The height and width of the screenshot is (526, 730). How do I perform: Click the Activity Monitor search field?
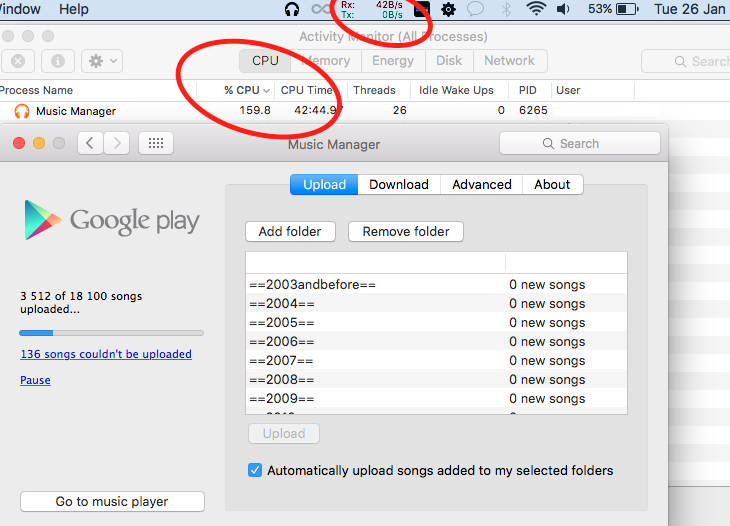(686, 61)
